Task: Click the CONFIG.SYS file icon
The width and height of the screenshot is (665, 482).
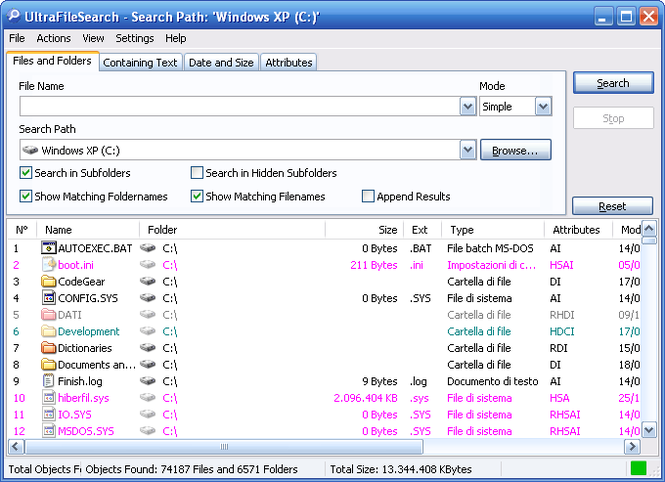Action: click(49, 298)
